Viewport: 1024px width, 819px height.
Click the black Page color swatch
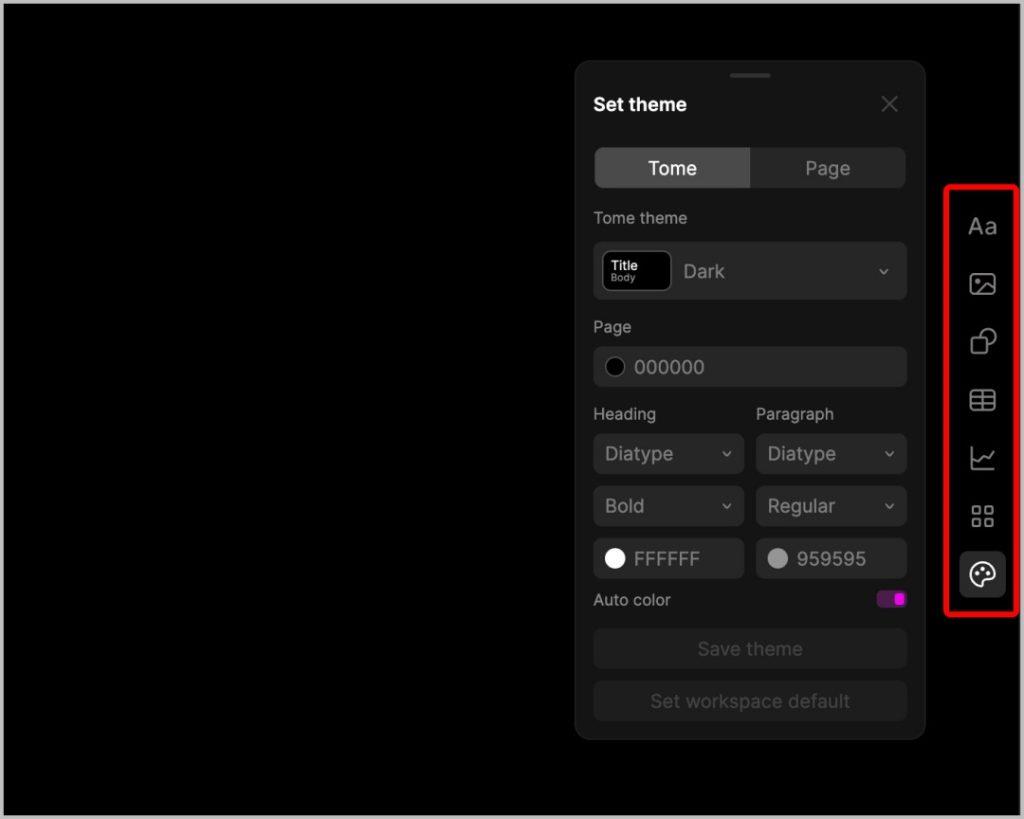[x=615, y=366]
